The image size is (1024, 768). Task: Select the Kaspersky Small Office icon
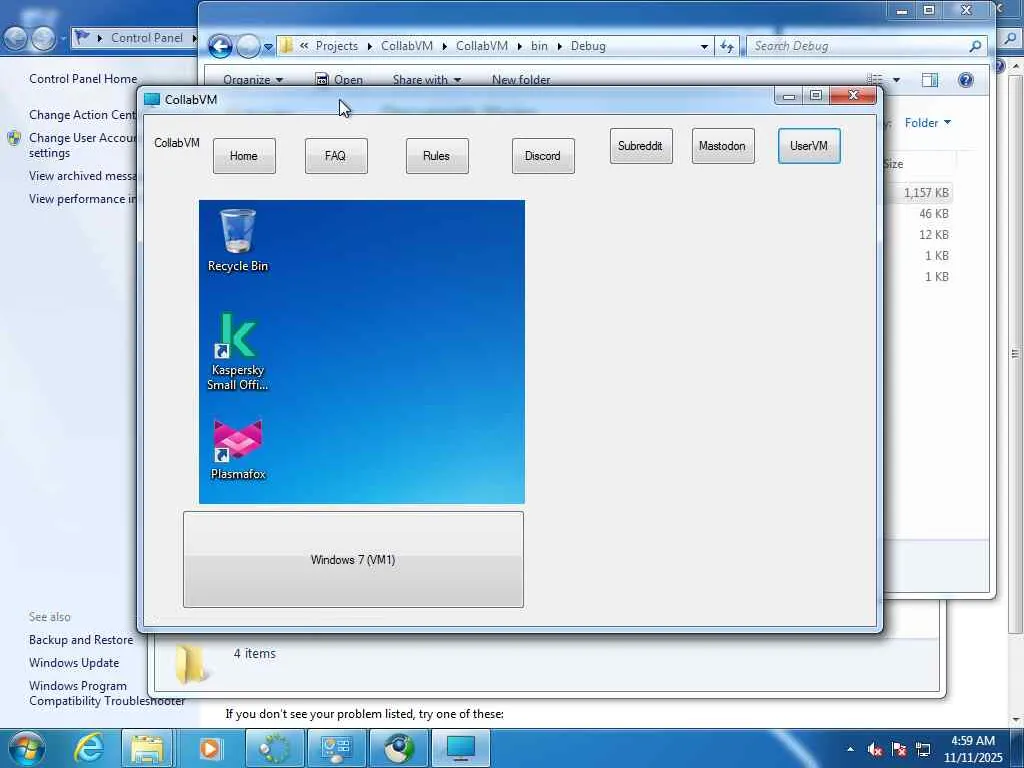(238, 351)
